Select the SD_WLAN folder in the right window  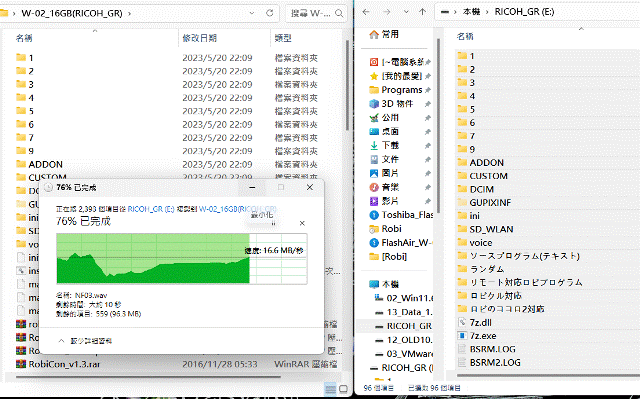[x=491, y=229]
